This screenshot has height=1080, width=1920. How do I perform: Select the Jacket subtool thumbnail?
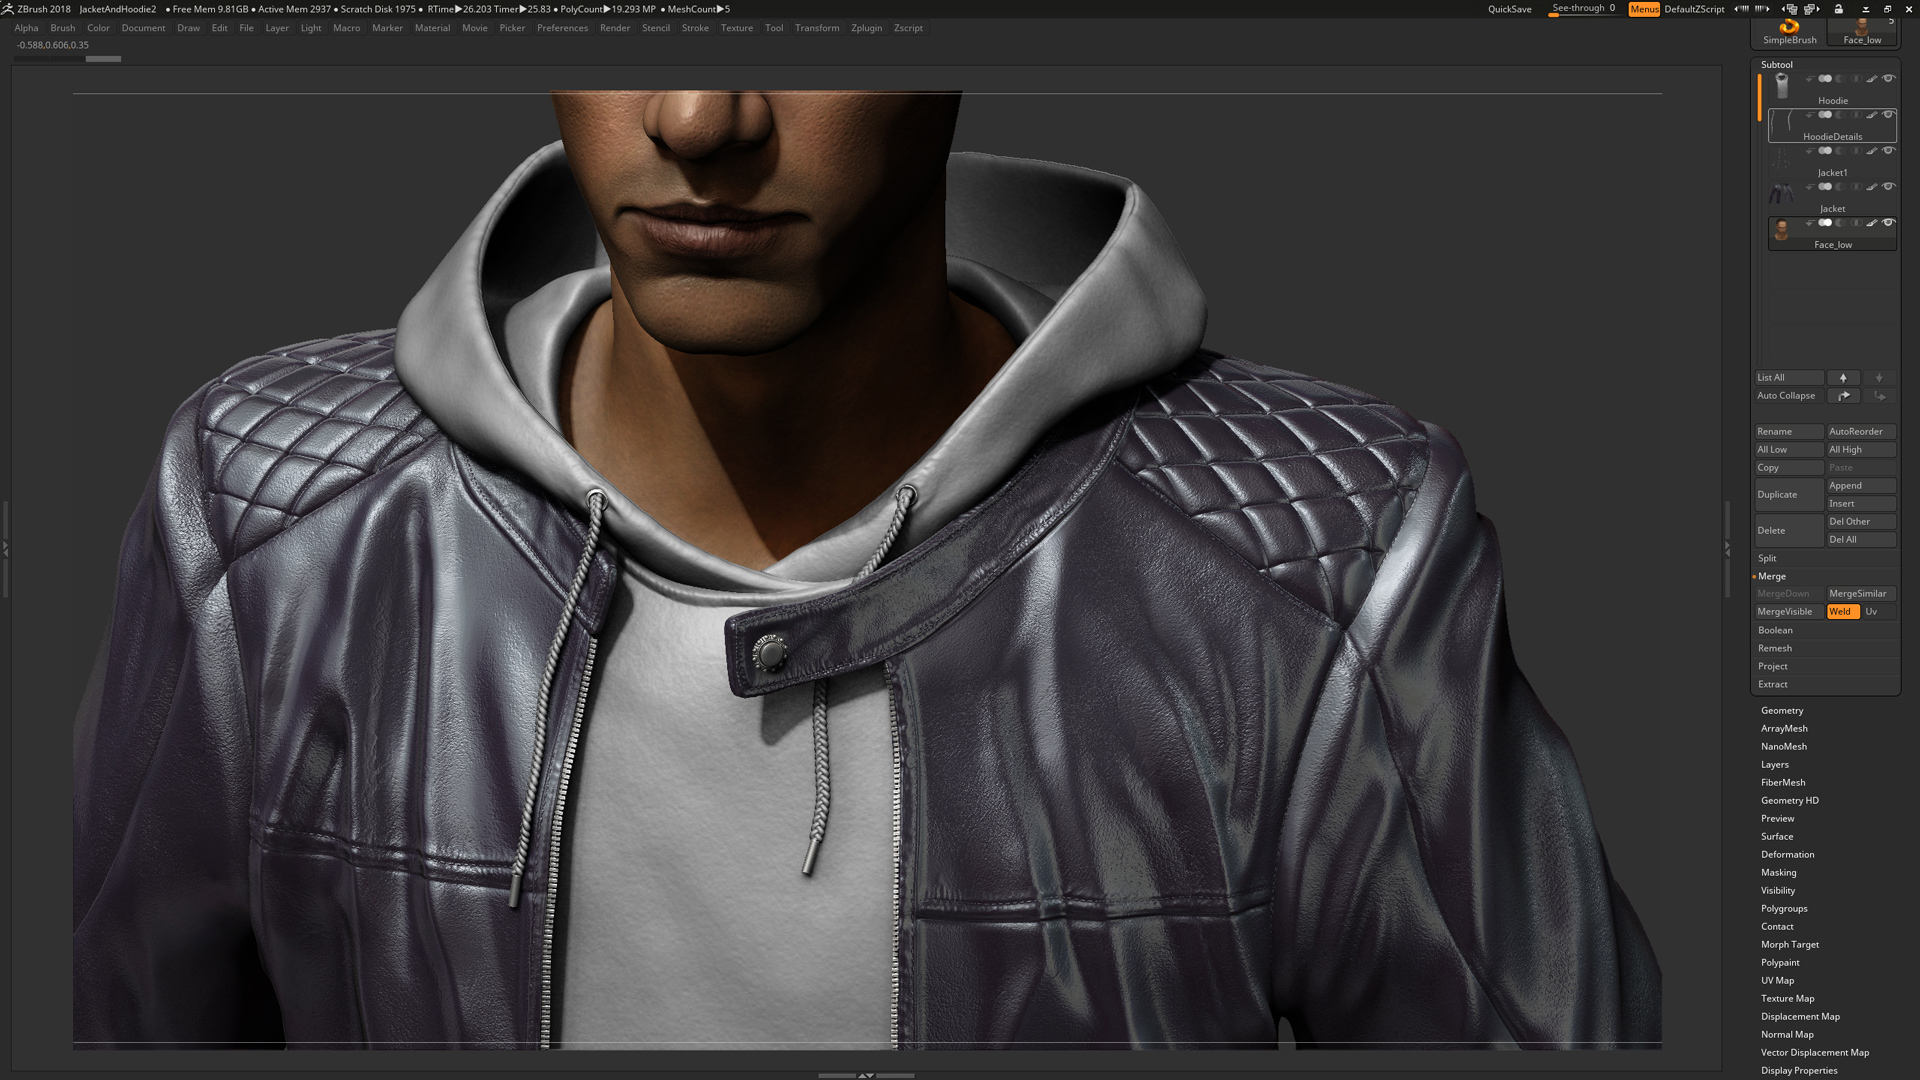[x=1781, y=194]
